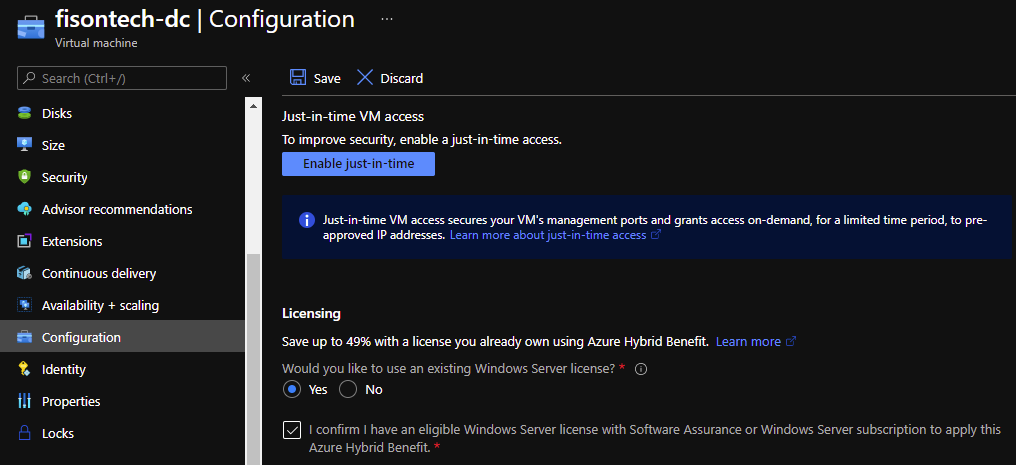1016x465 pixels.
Task: Click the Identity key icon
Action: 25,369
